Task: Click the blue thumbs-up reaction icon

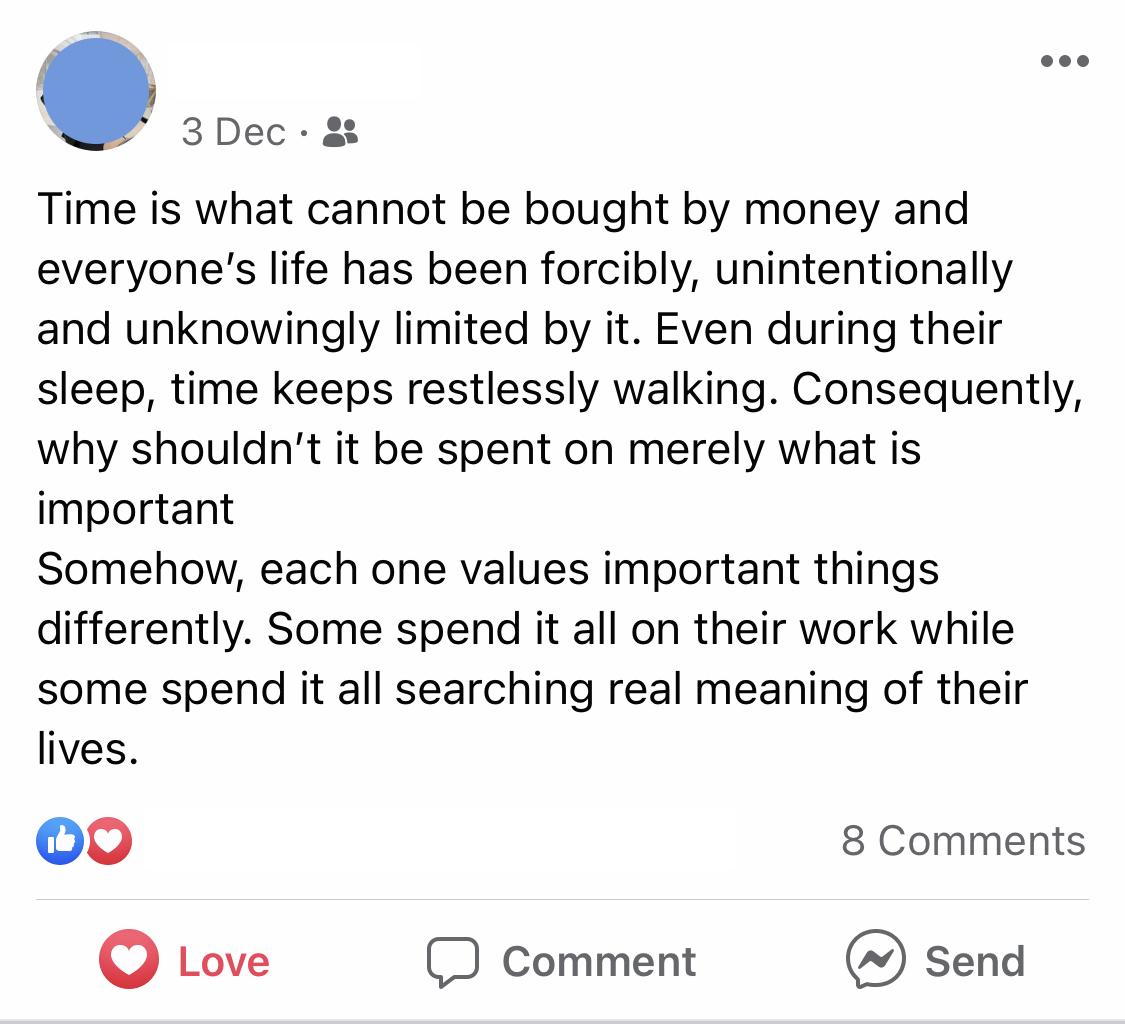Action: (x=60, y=840)
